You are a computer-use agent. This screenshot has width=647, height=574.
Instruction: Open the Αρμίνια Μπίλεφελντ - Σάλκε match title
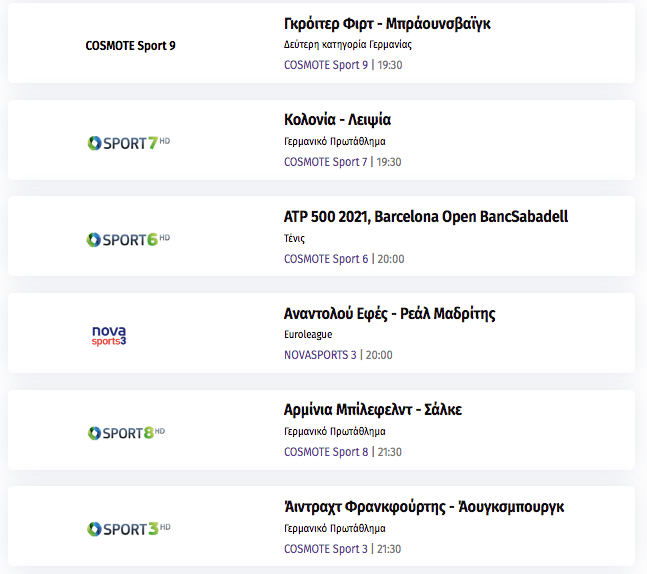[373, 410]
